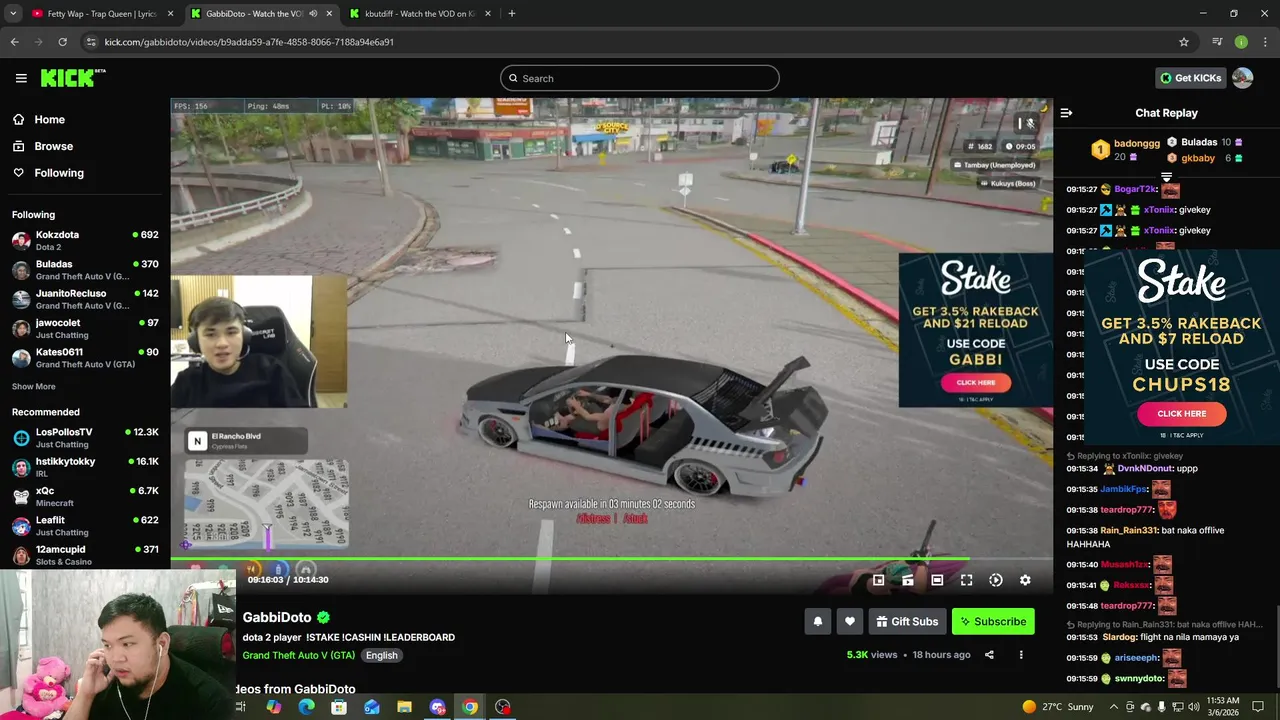Click Slardog username in chat
Screen dimensions: 1280x720
click(1120, 637)
